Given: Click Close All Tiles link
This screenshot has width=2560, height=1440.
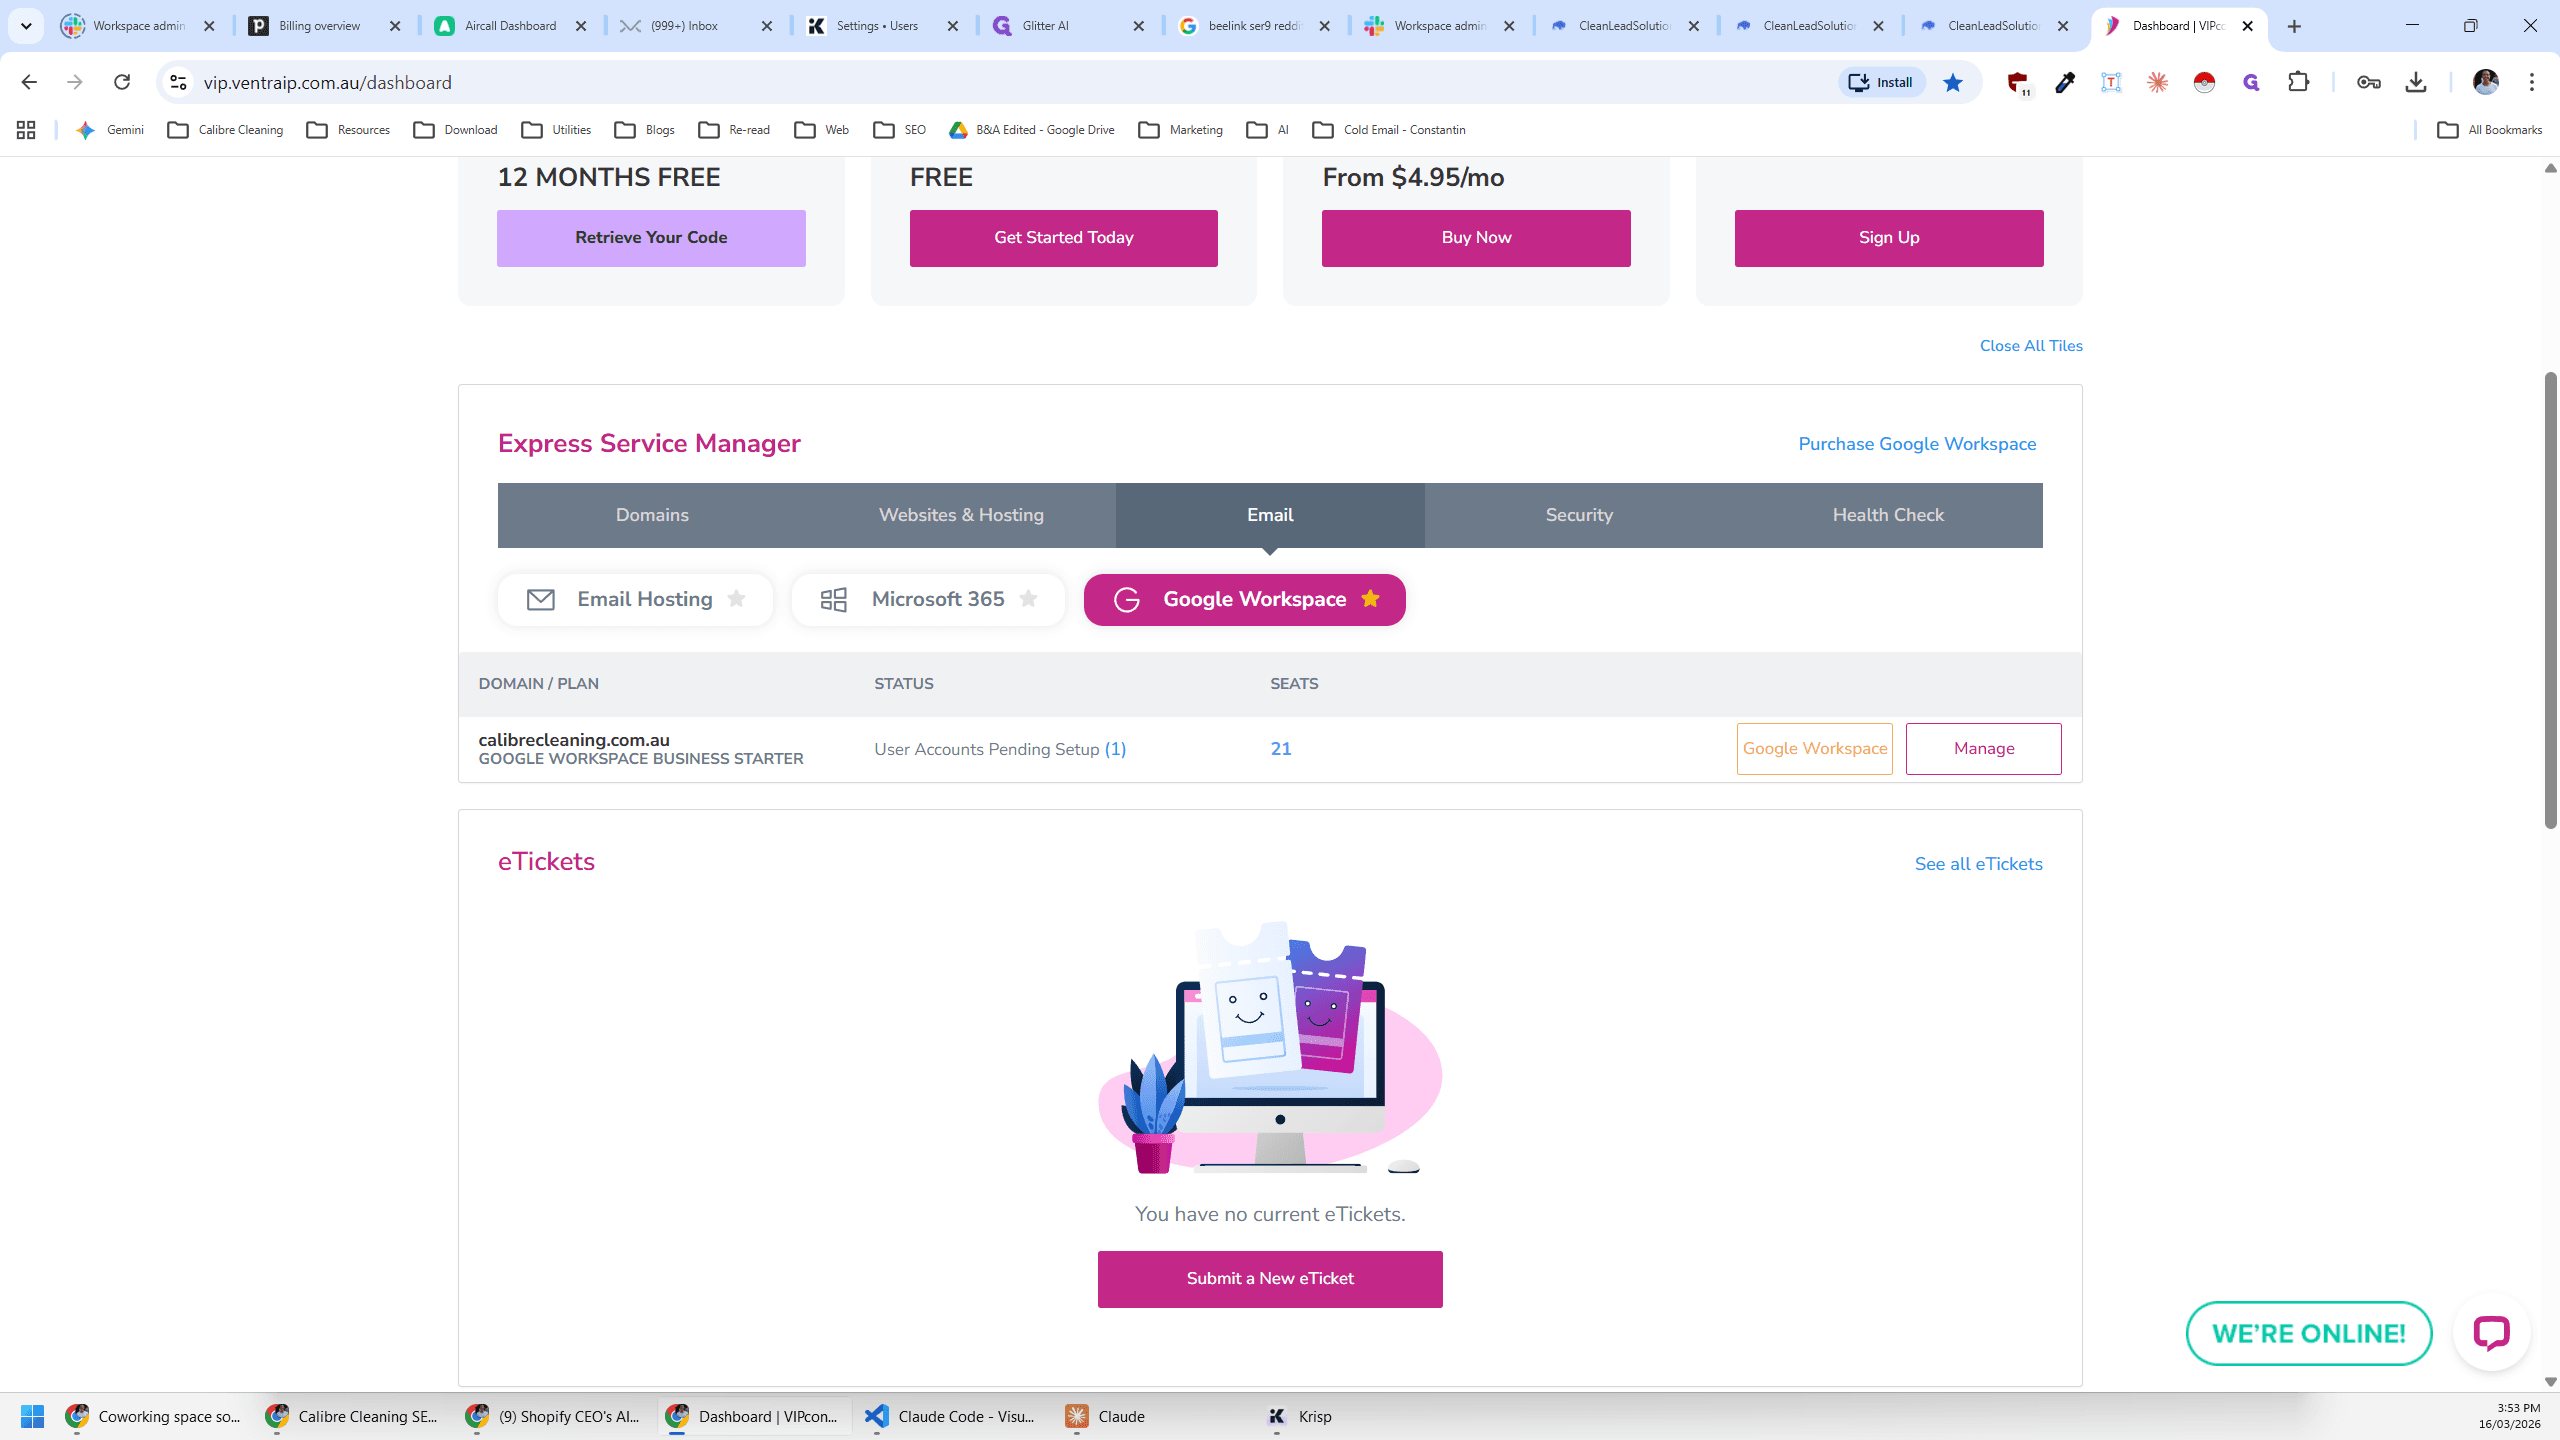Looking at the screenshot, I should [x=2031, y=346].
